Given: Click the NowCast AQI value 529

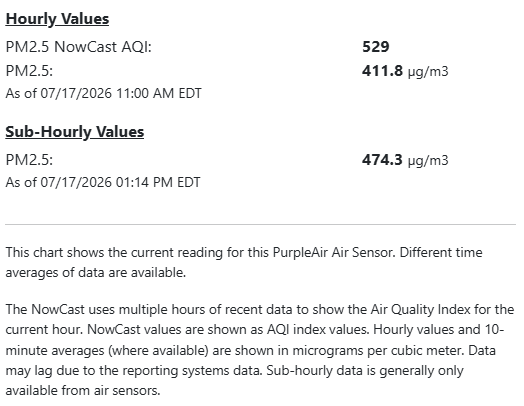Looking at the screenshot, I should pyautogui.click(x=376, y=47).
